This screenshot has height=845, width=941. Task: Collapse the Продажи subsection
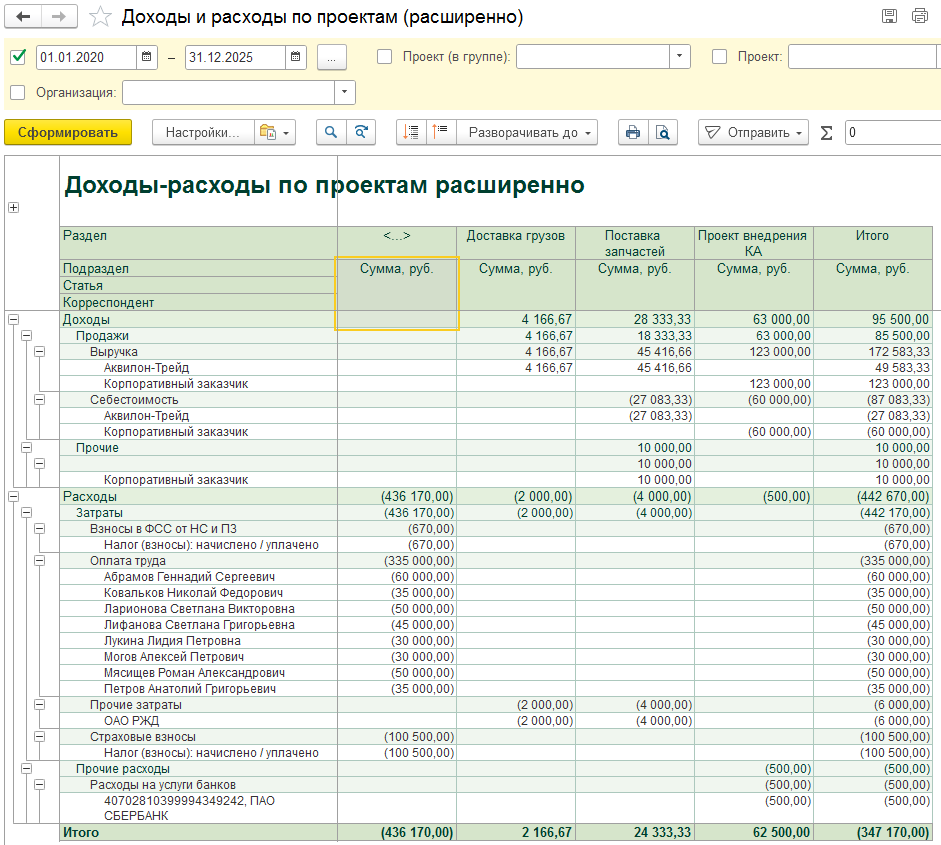pyautogui.click(x=26, y=336)
